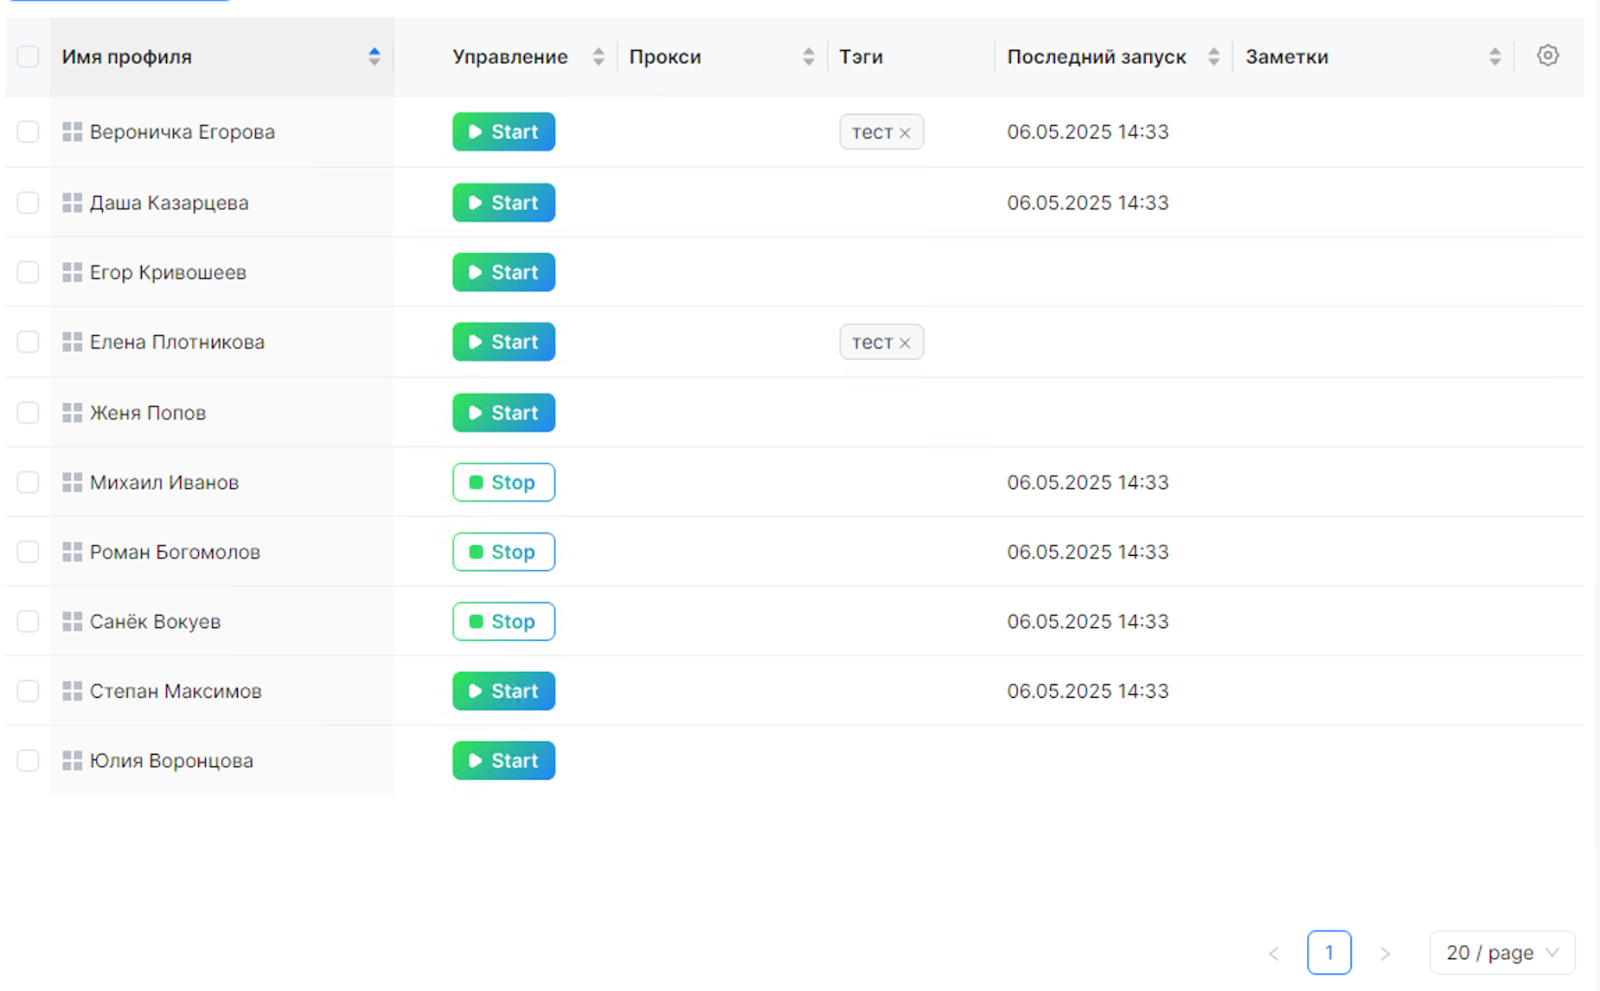Image resolution: width=1600 pixels, height=991 pixels.
Task: Toggle the select-all checkbox in the header
Action: (x=28, y=56)
